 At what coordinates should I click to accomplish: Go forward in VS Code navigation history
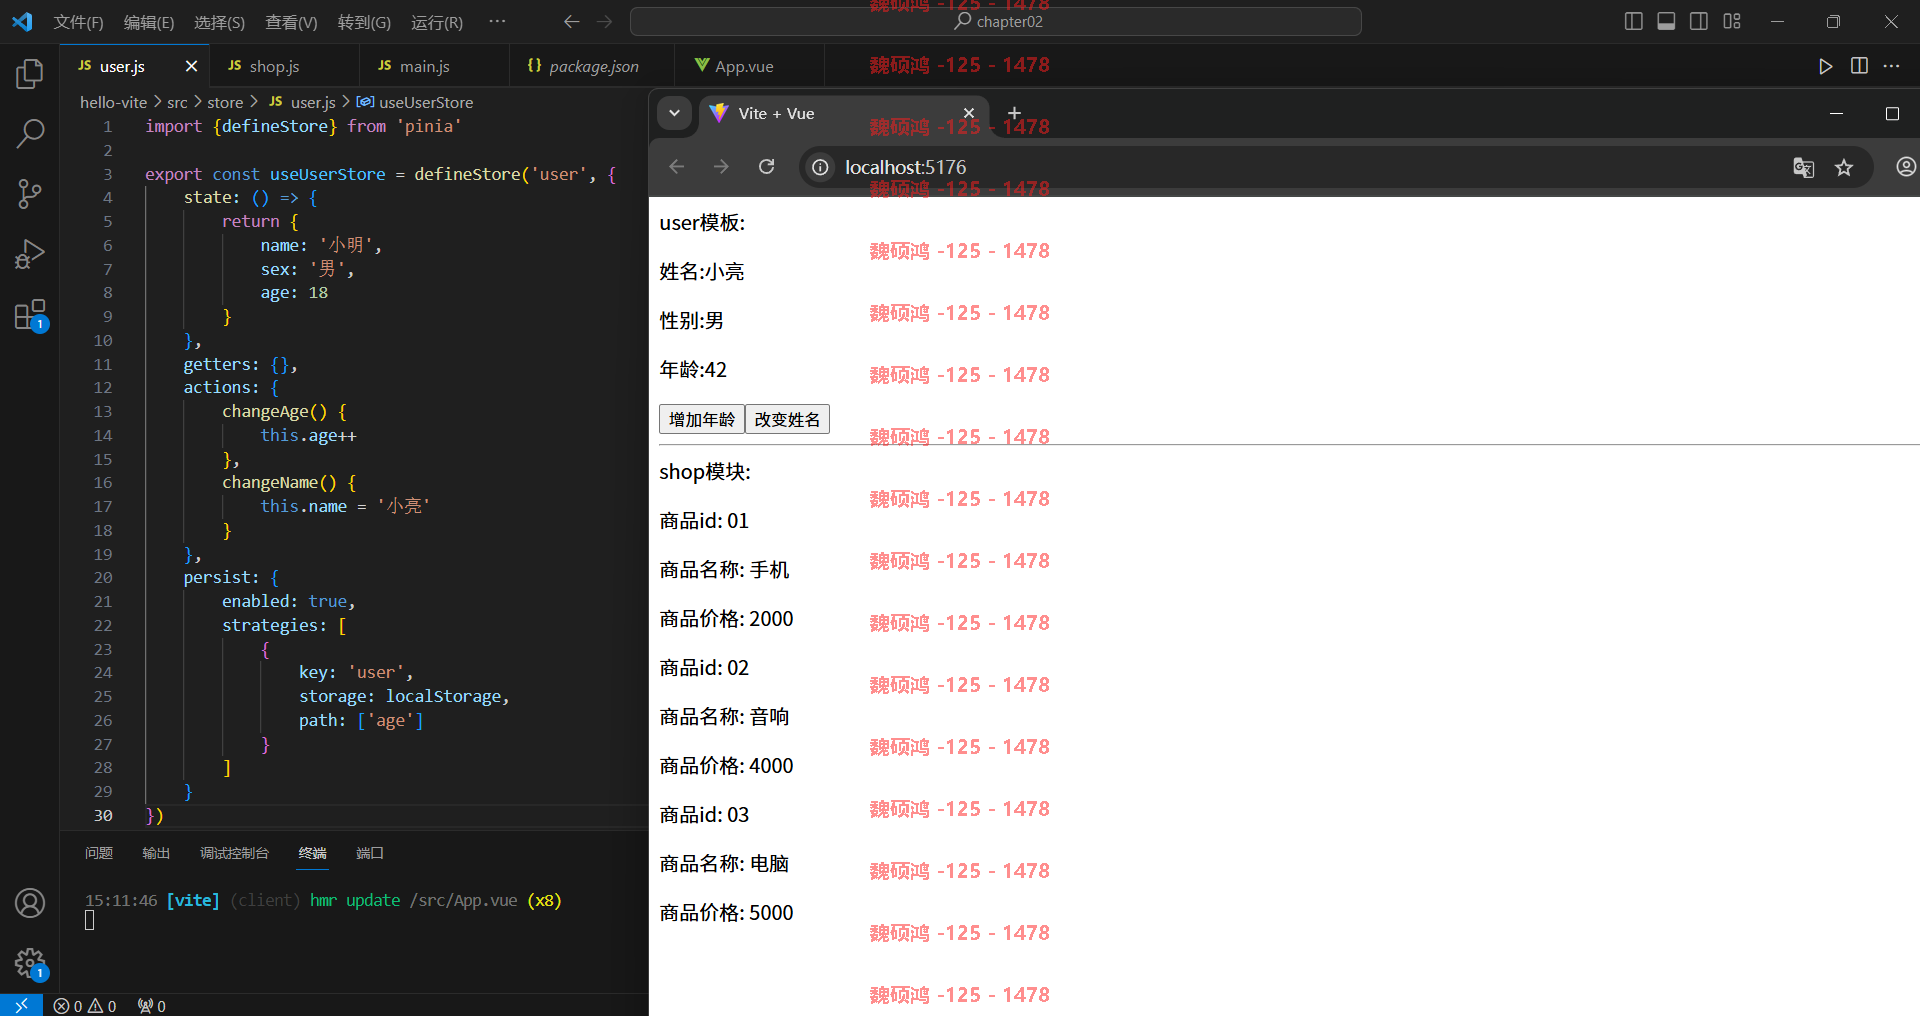point(604,21)
